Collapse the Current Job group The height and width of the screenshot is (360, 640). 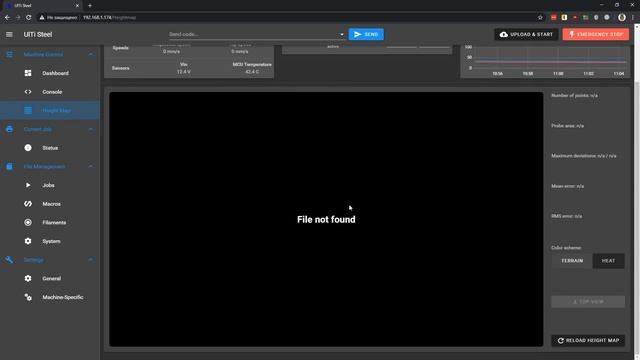[91, 129]
